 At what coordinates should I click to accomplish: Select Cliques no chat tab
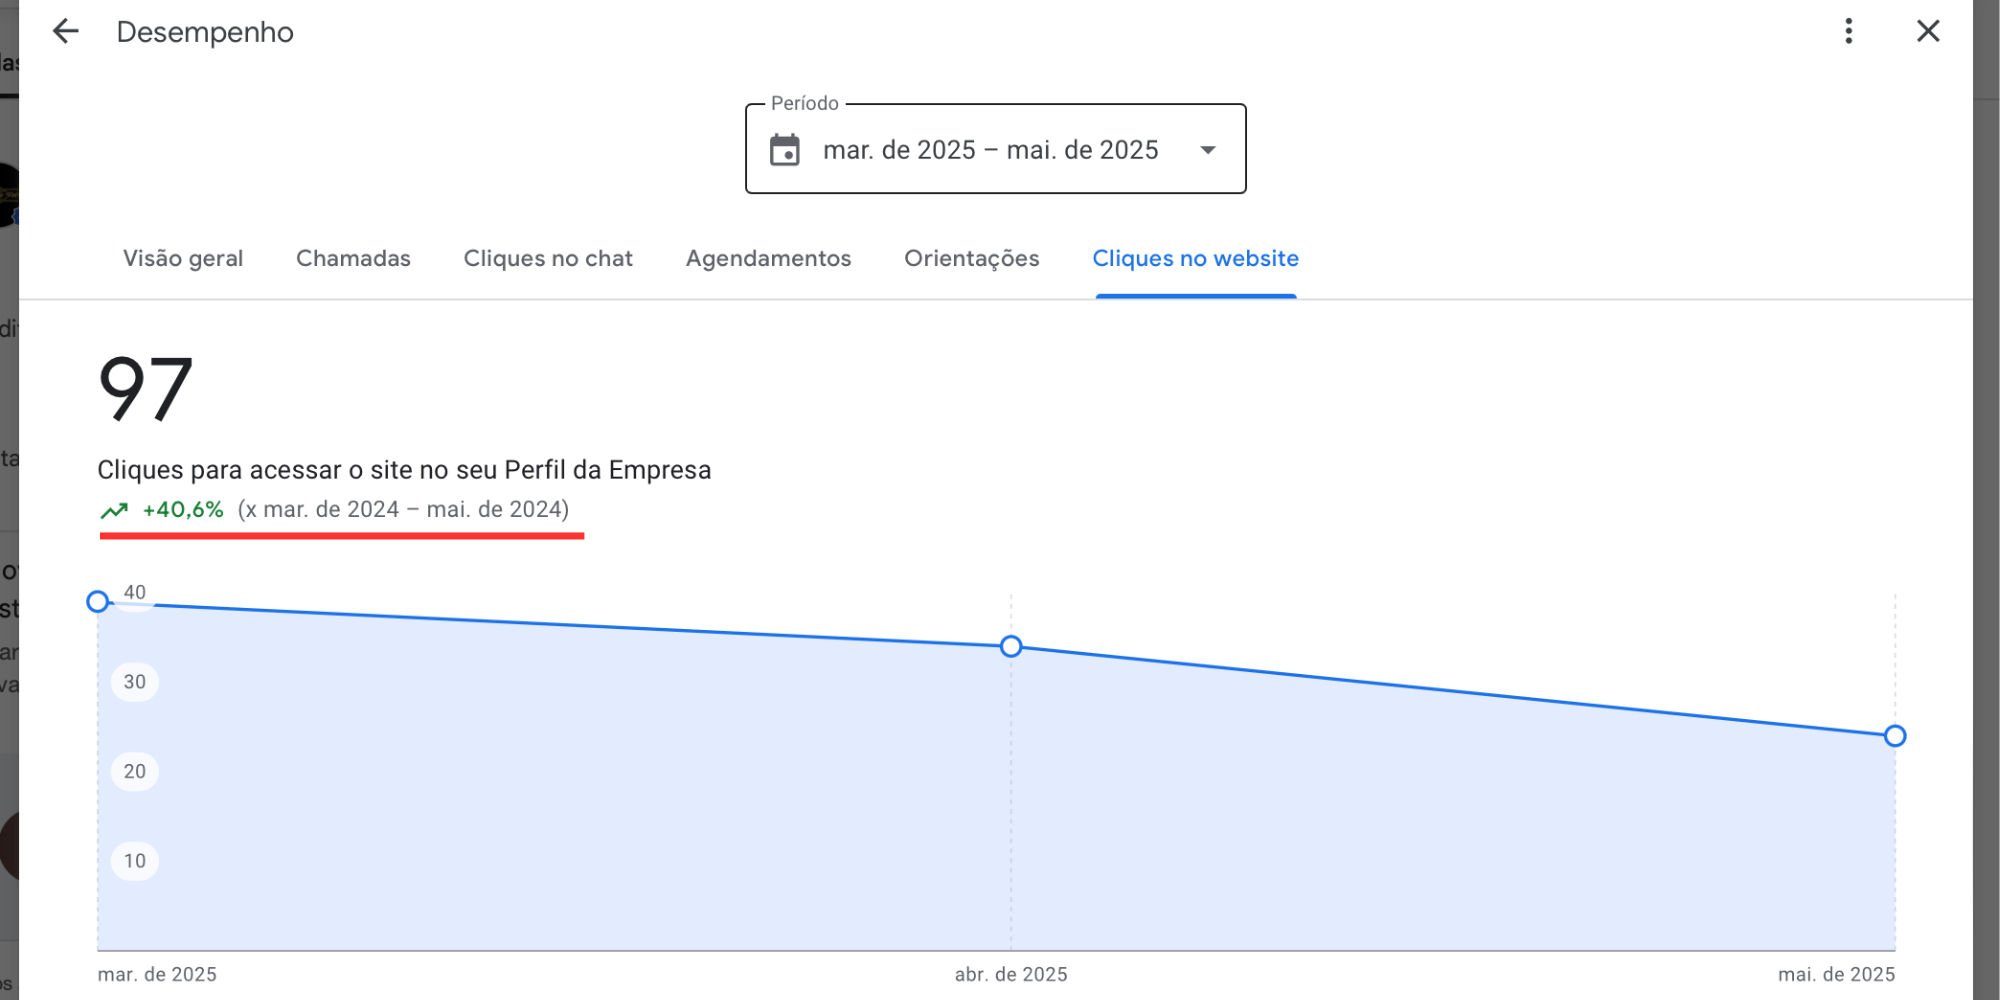click(x=548, y=258)
